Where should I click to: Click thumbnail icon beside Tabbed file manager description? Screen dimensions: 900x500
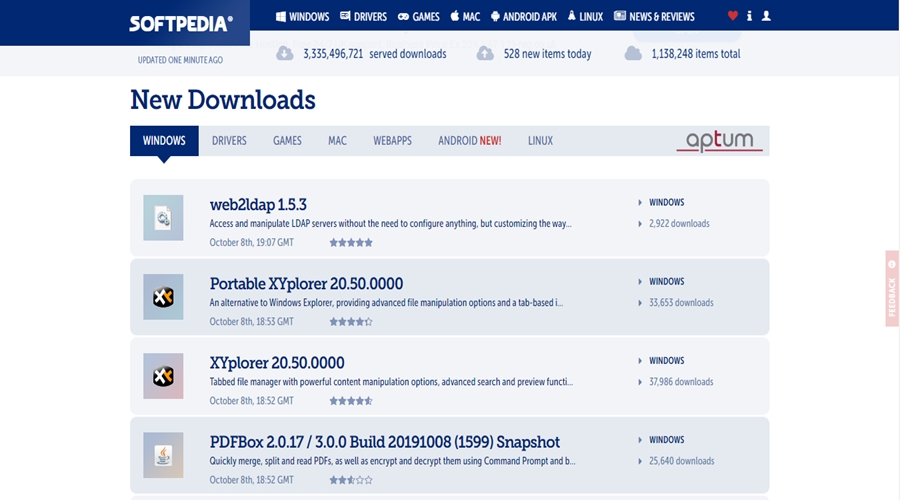tap(163, 376)
